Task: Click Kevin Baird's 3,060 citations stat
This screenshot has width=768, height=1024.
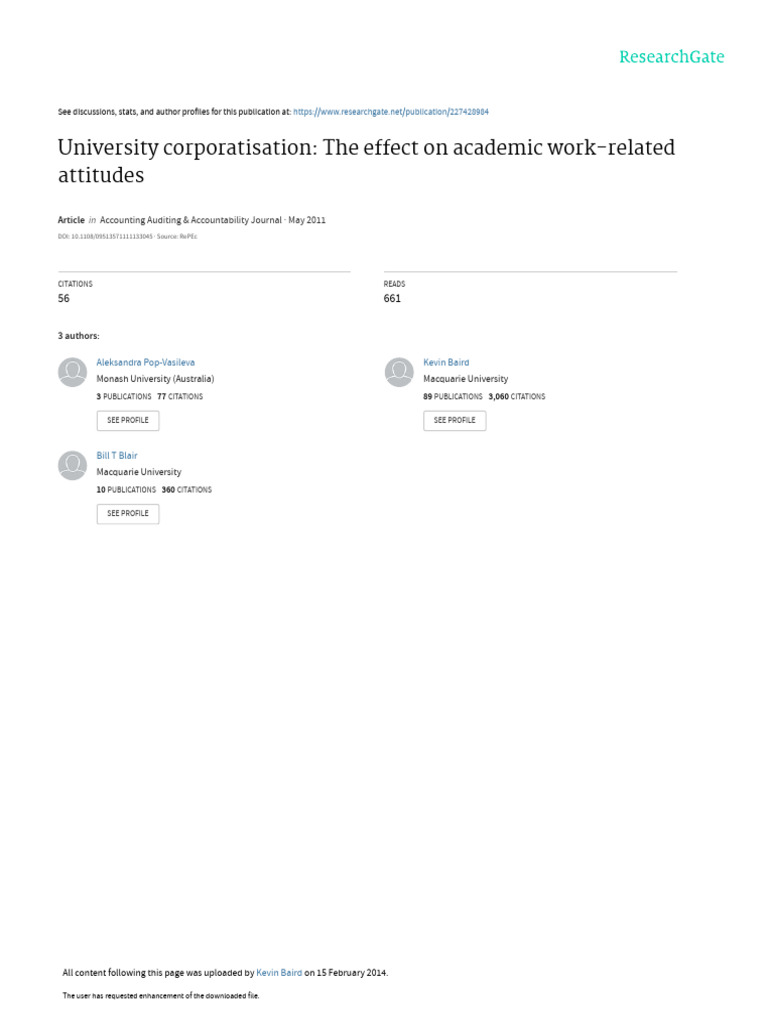Action: [x=517, y=397]
